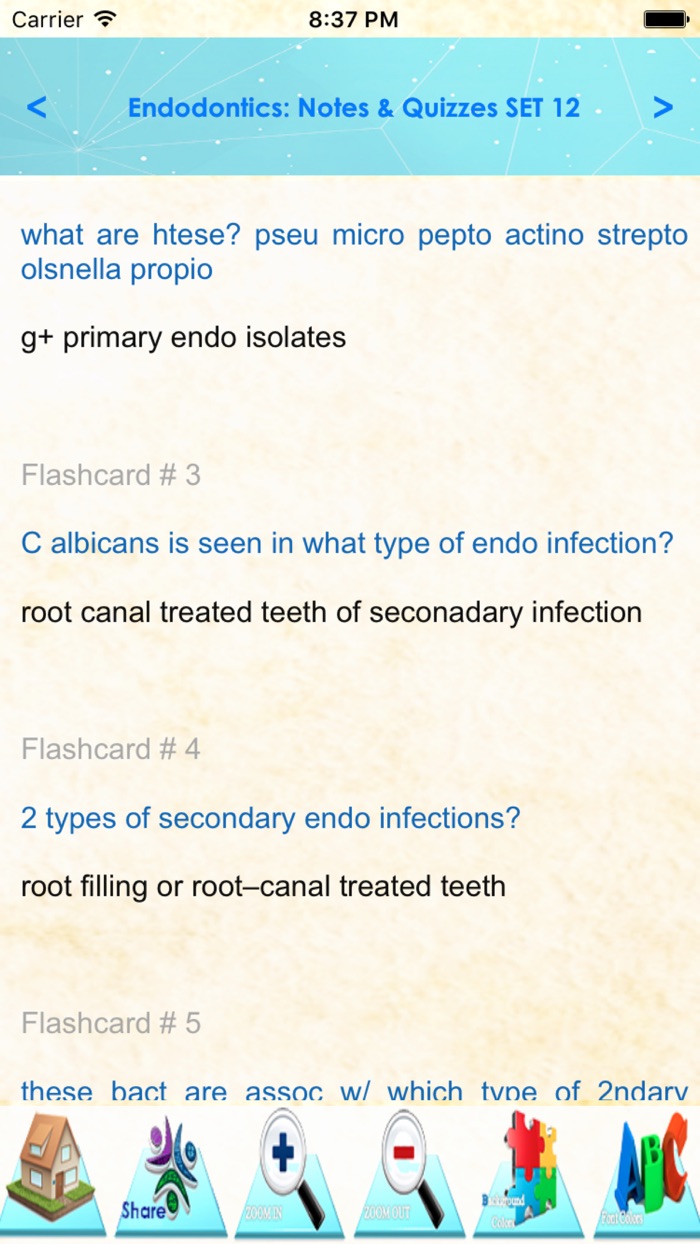Screen dimensions: 700x1244
Task: Select the answer about root canal treated teeth
Action: point(332,612)
